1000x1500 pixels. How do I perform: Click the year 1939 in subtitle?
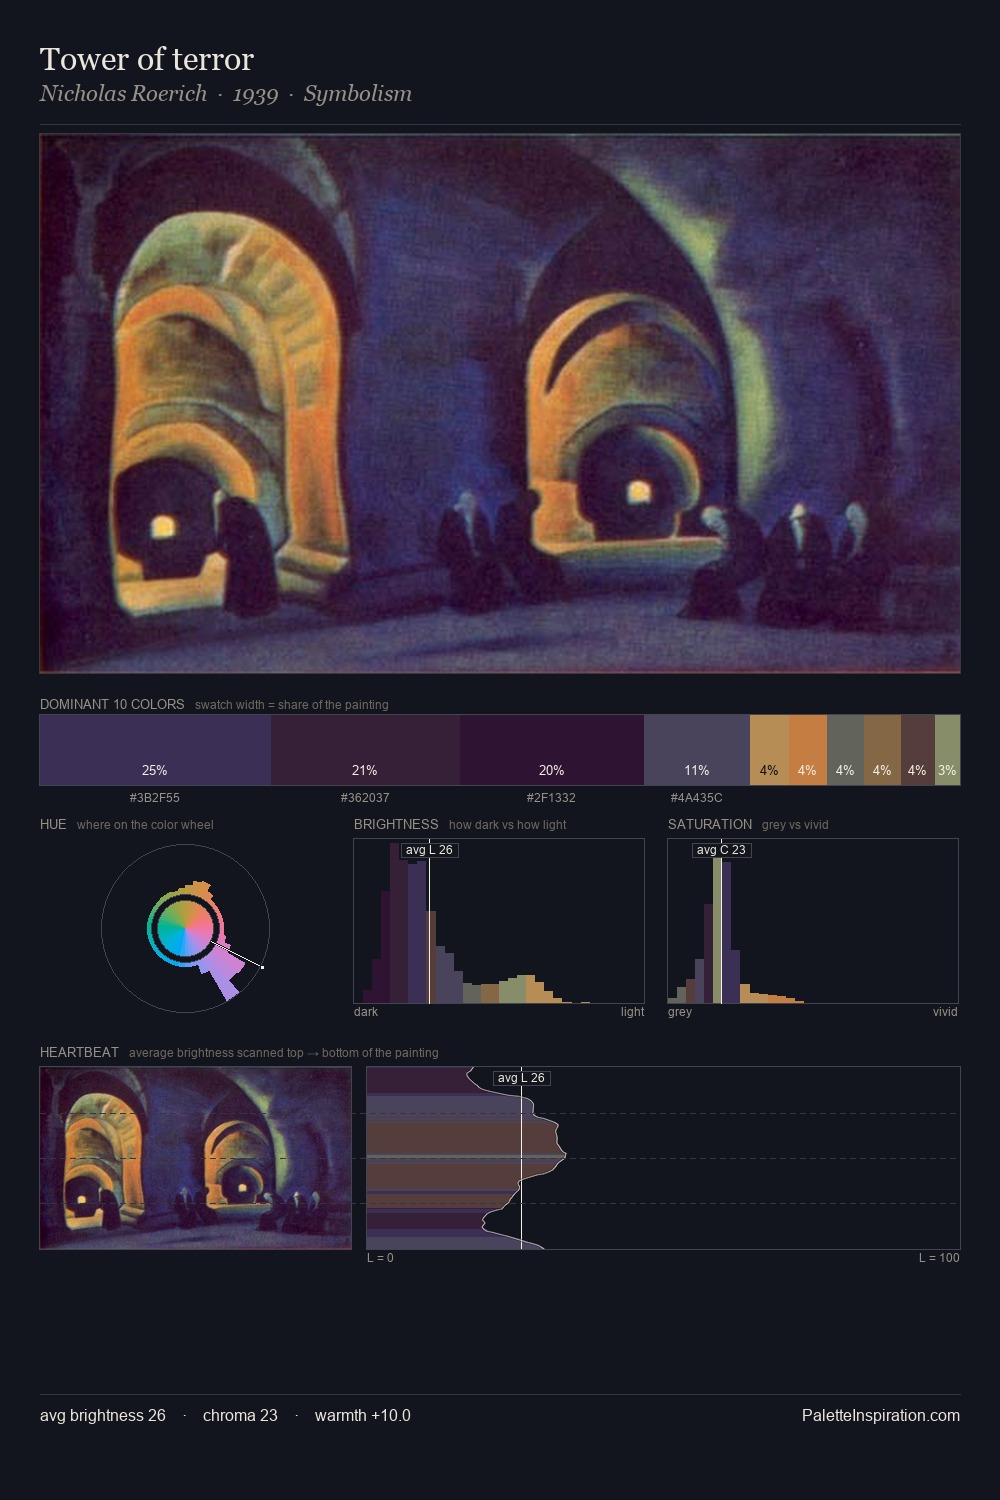coord(255,94)
